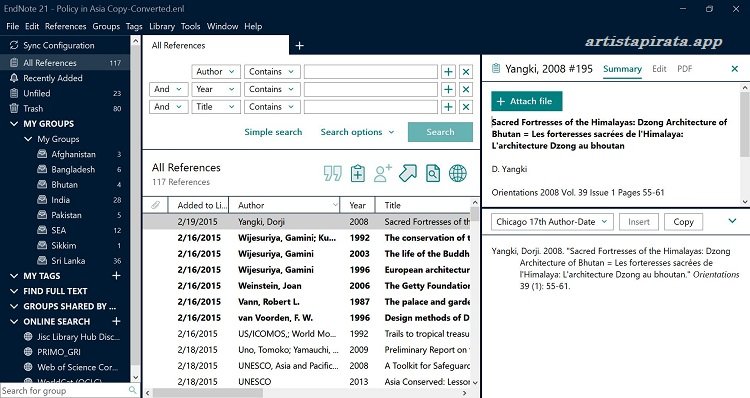Open the File menu

coord(12,26)
